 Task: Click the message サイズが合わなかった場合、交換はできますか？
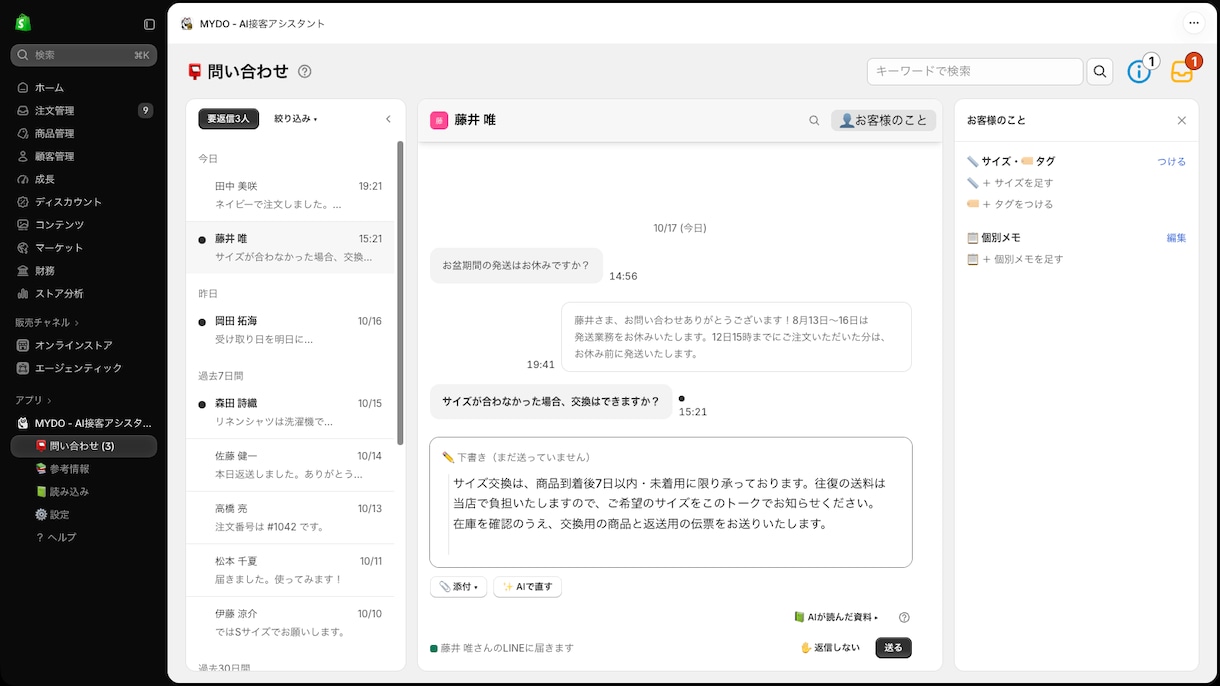pos(551,401)
